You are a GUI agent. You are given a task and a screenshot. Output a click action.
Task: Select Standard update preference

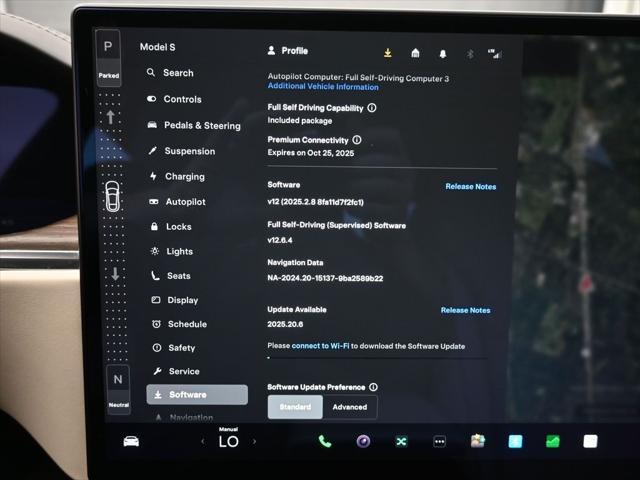pos(295,407)
